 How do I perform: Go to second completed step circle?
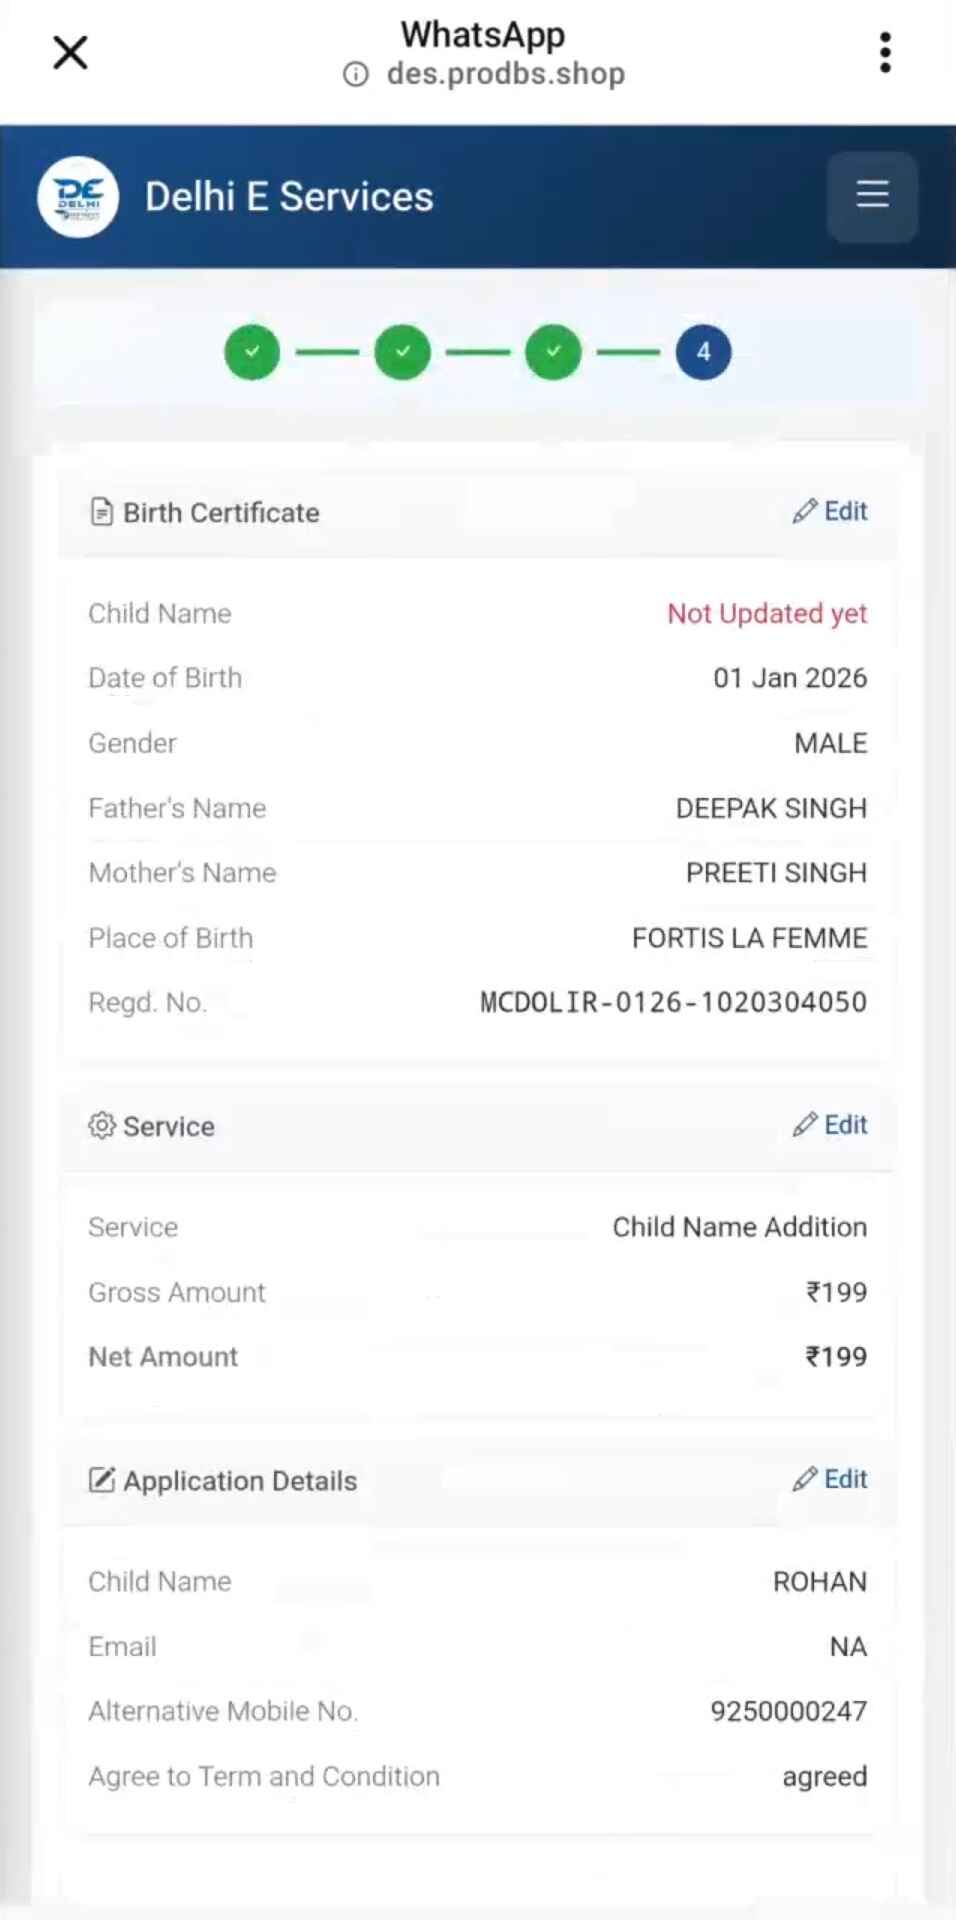(403, 352)
